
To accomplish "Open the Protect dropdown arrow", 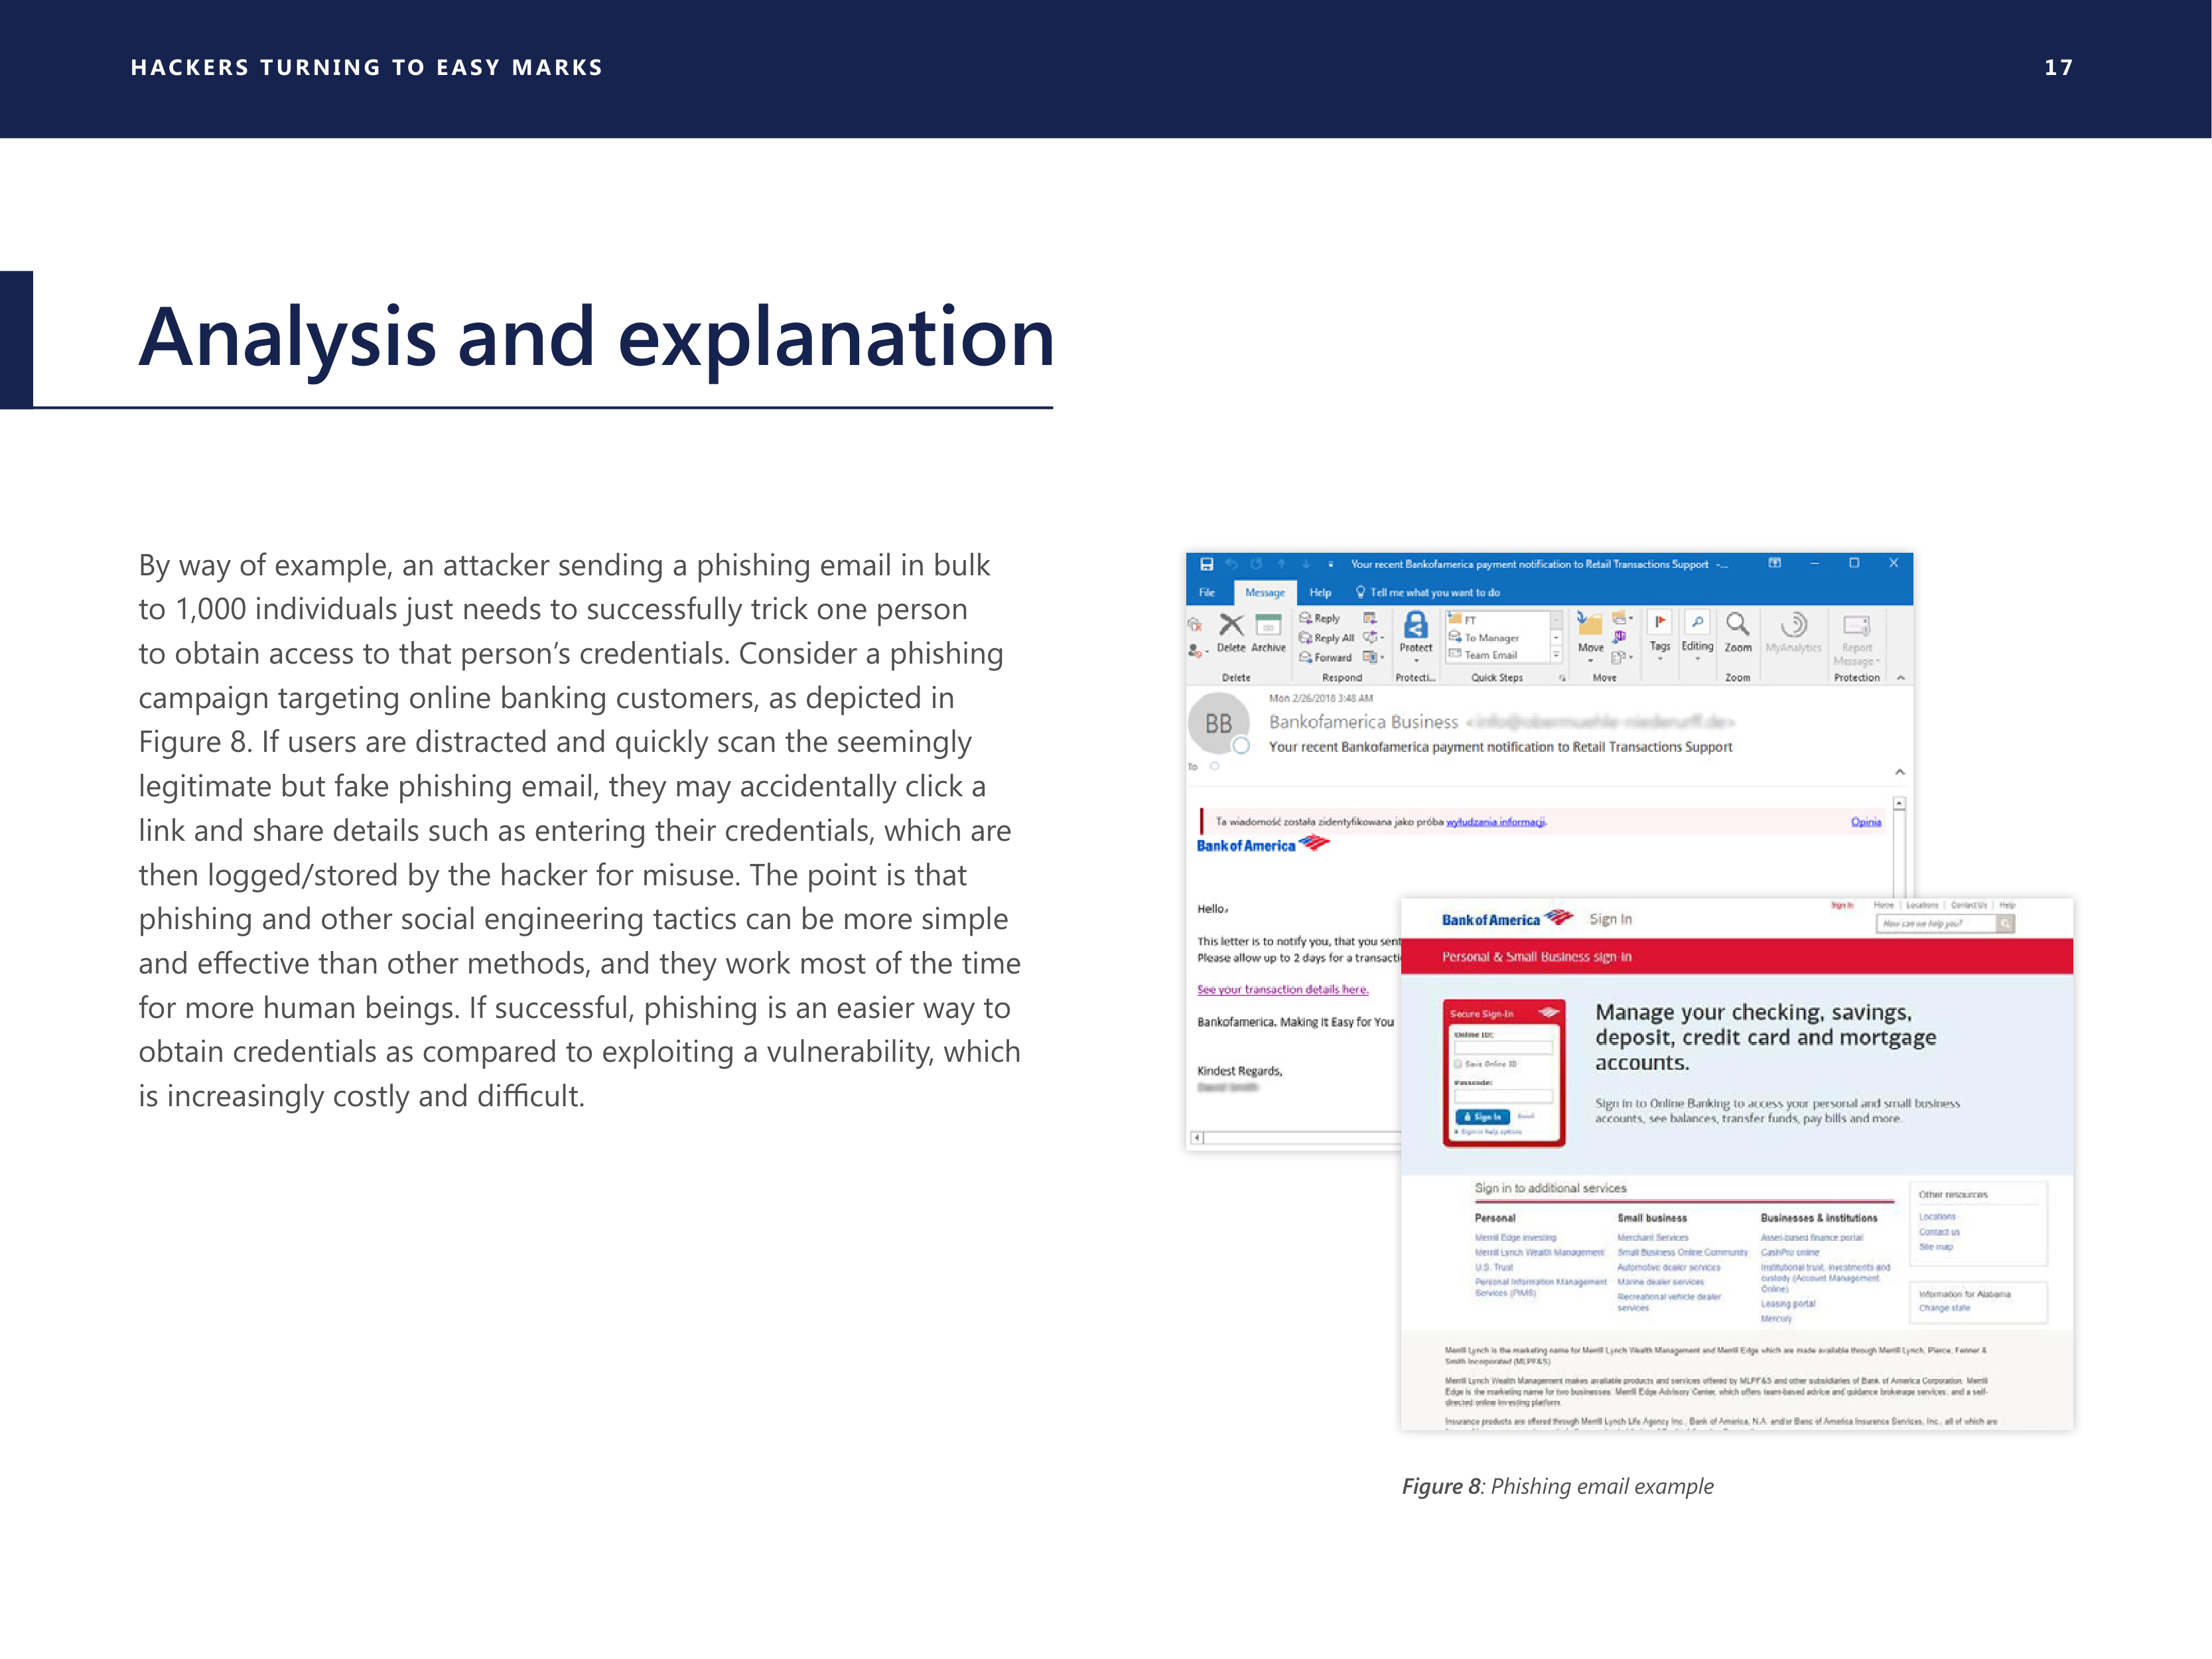I will (1416, 661).
